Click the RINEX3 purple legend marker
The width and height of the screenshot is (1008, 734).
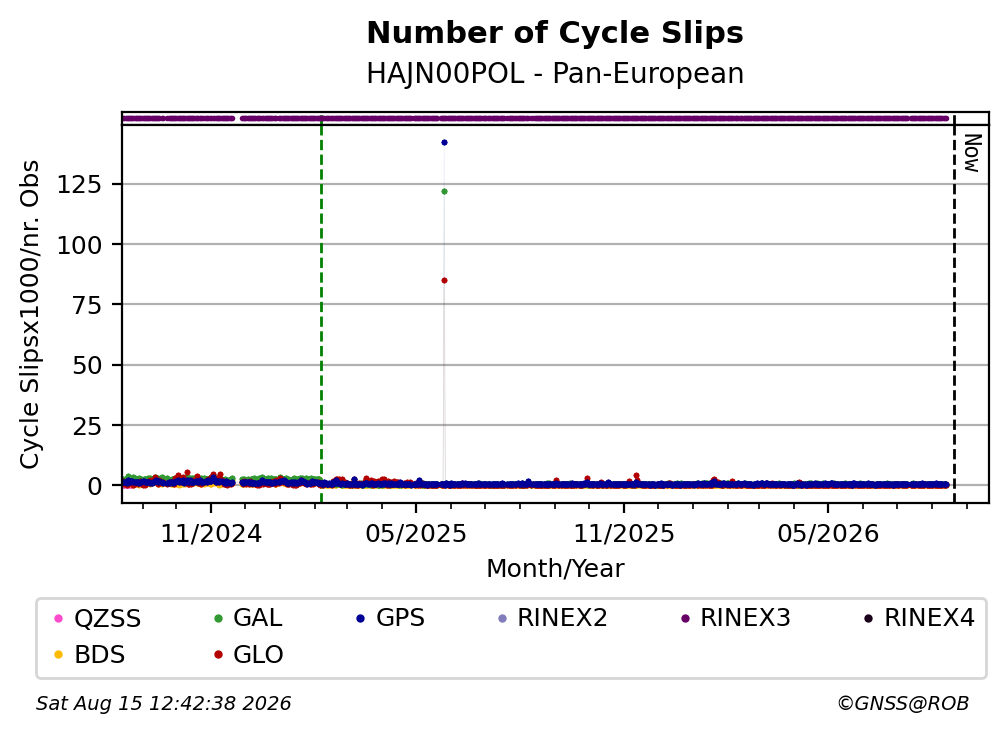pos(685,618)
